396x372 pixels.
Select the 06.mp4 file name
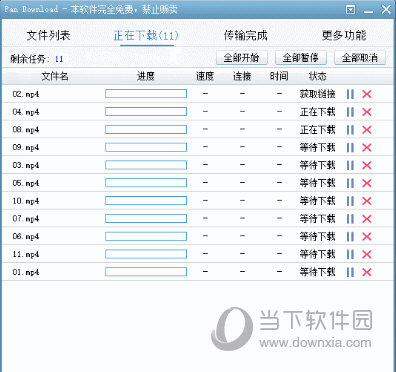(26, 237)
